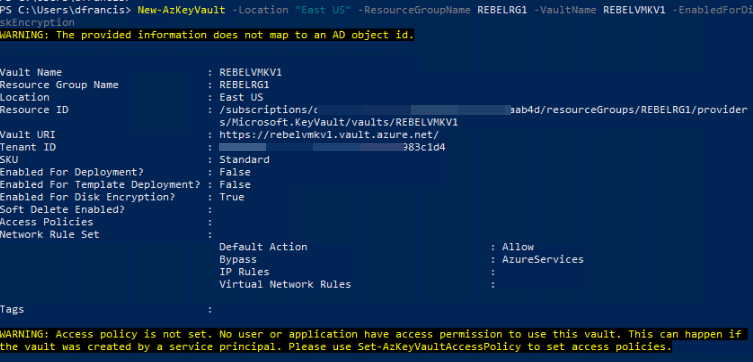Image resolution: width=753 pixels, height=362 pixels.
Task: Click the Bypass AzureServices value
Action: pyautogui.click(x=543, y=260)
